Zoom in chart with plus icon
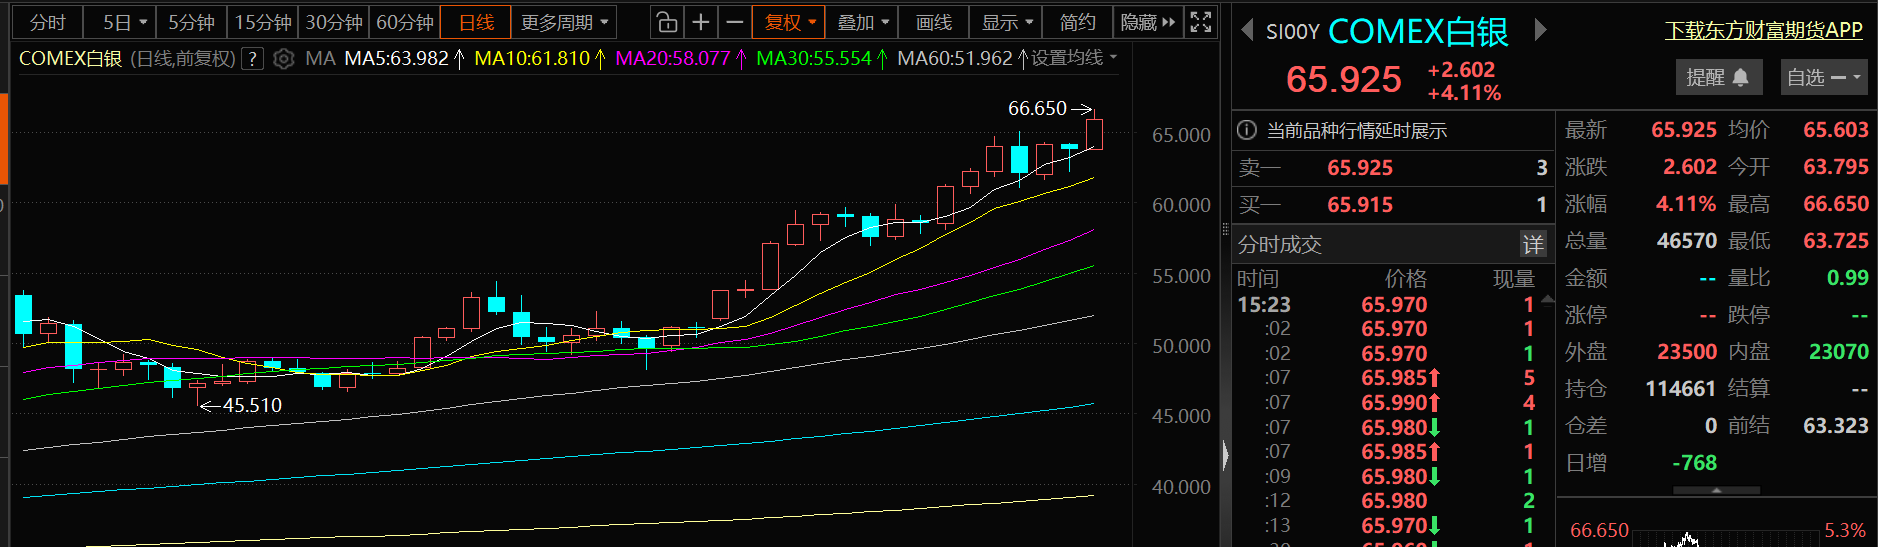This screenshot has height=547, width=1878. 701,22
